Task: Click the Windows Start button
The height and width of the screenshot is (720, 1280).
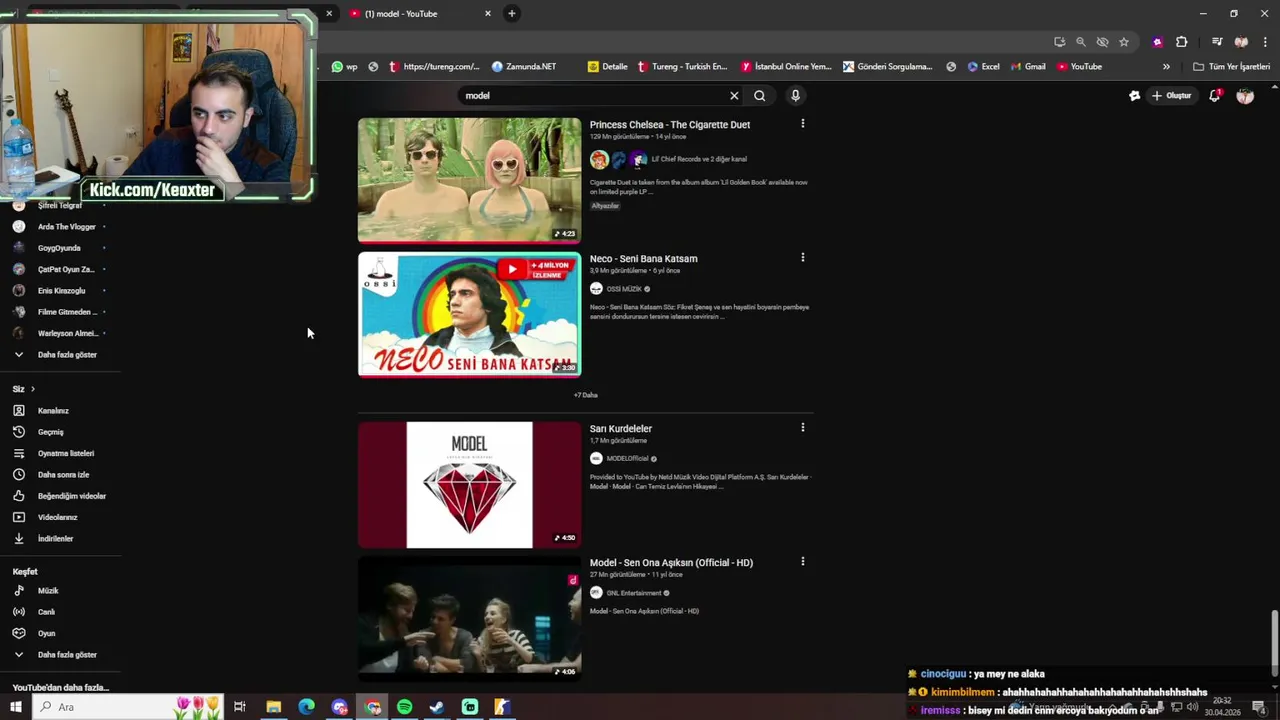Action: pos(15,707)
